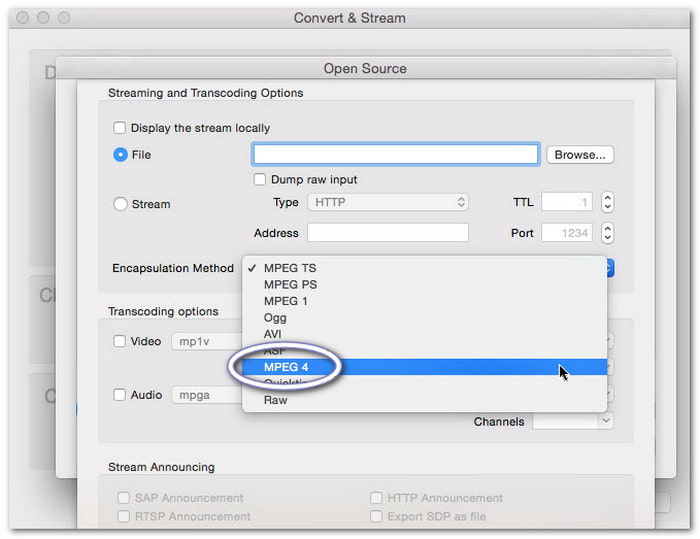Choose MPEG PS encapsulation option

click(x=424, y=284)
